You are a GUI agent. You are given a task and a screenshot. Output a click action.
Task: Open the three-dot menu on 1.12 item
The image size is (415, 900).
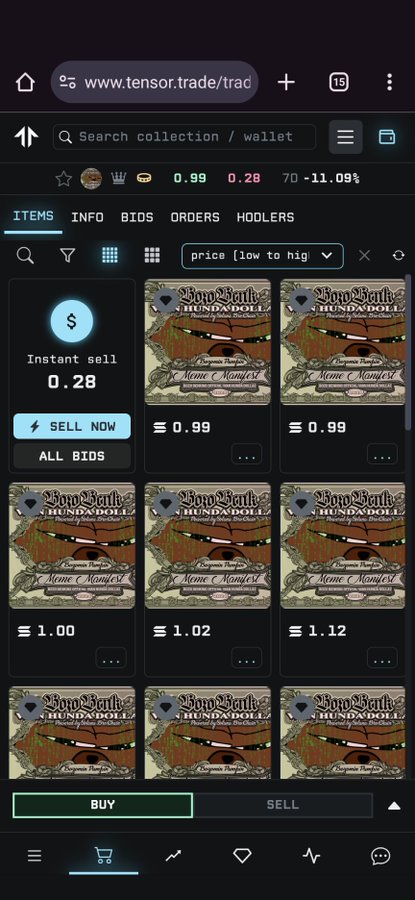click(x=382, y=658)
